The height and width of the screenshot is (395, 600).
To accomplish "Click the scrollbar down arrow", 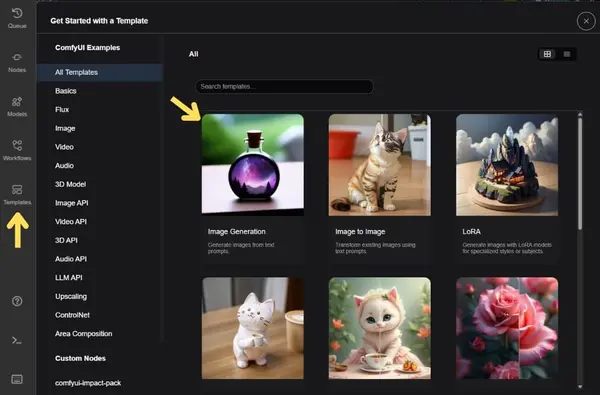I will coord(580,387).
